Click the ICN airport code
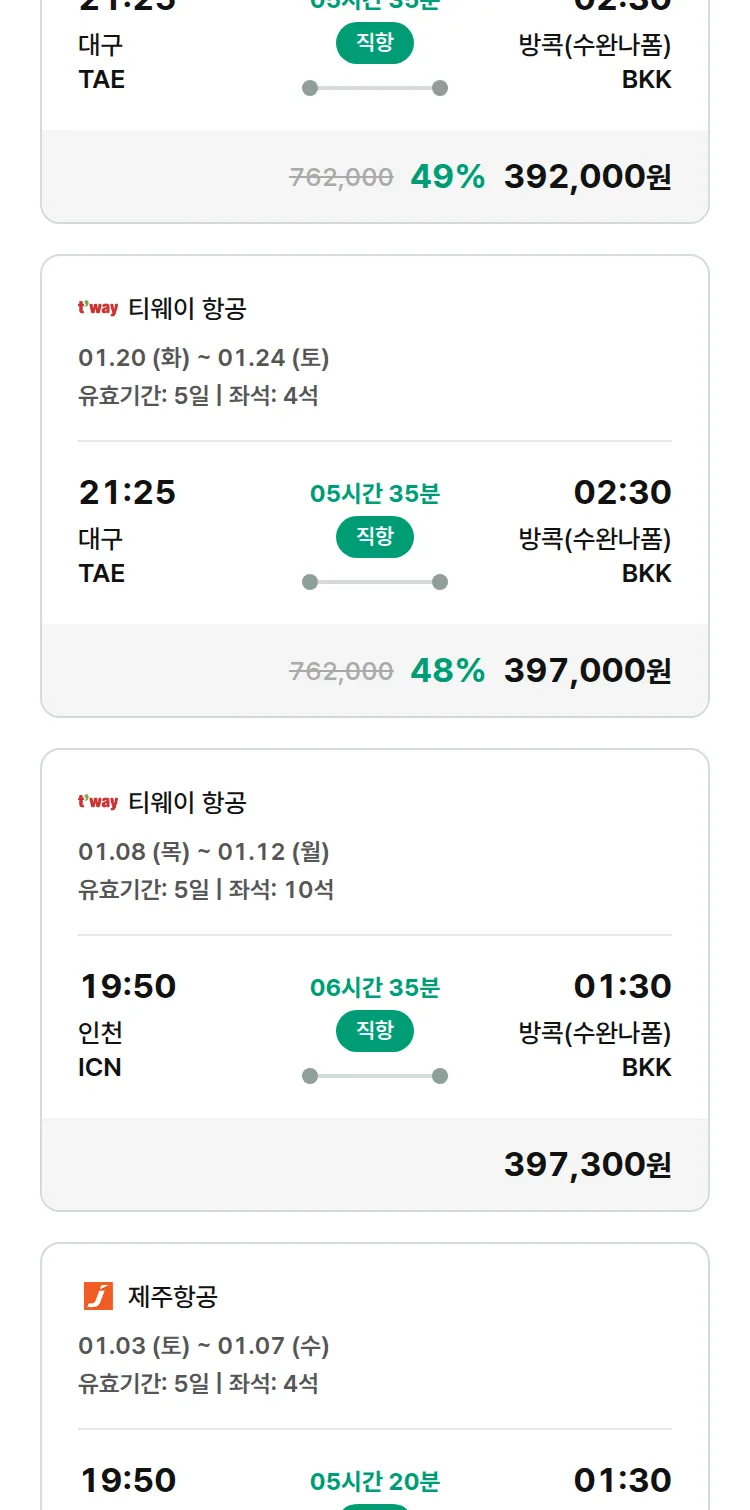The image size is (750, 1510). click(100, 1068)
